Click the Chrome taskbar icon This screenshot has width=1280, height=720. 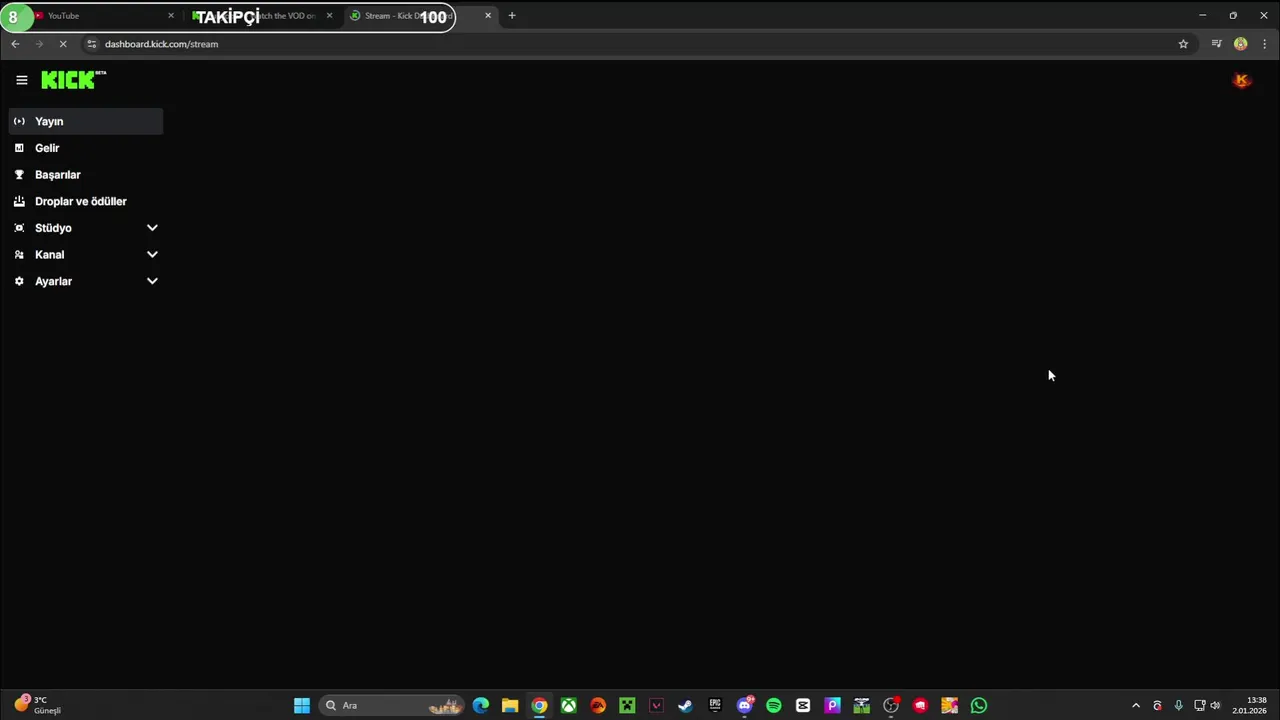pyautogui.click(x=539, y=706)
